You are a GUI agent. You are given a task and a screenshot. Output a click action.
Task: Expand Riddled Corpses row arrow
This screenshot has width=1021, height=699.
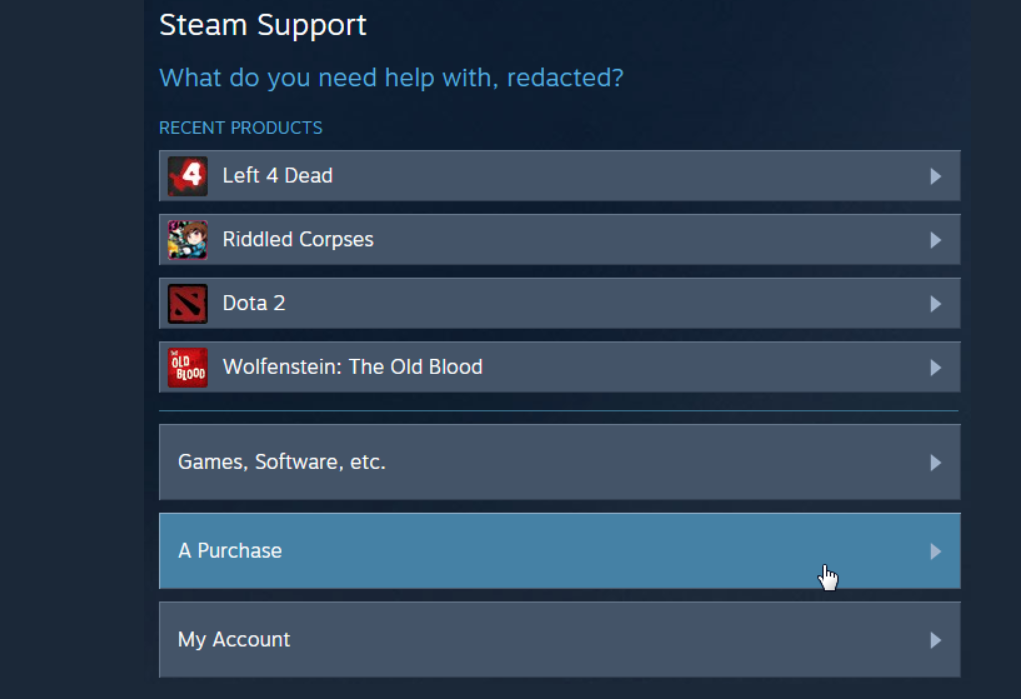[936, 240]
